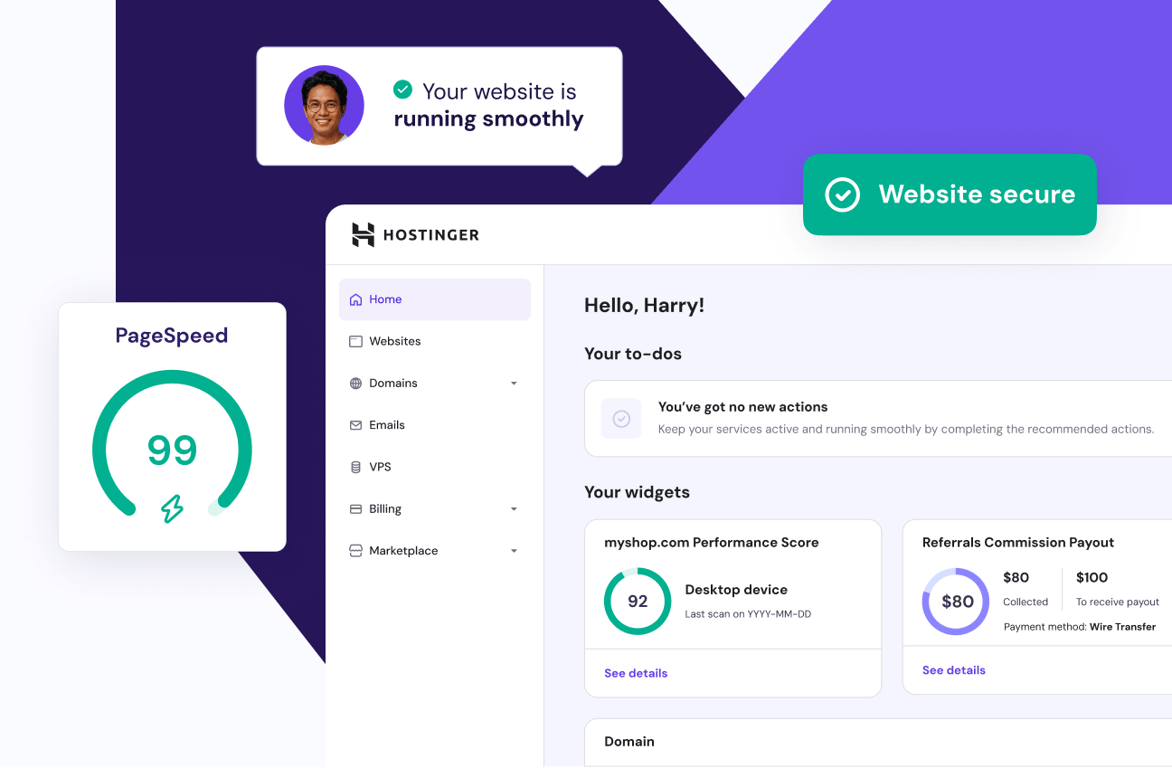Expand the Domains sidebar dropdown
Viewport: 1172px width, 768px height.
tap(514, 383)
